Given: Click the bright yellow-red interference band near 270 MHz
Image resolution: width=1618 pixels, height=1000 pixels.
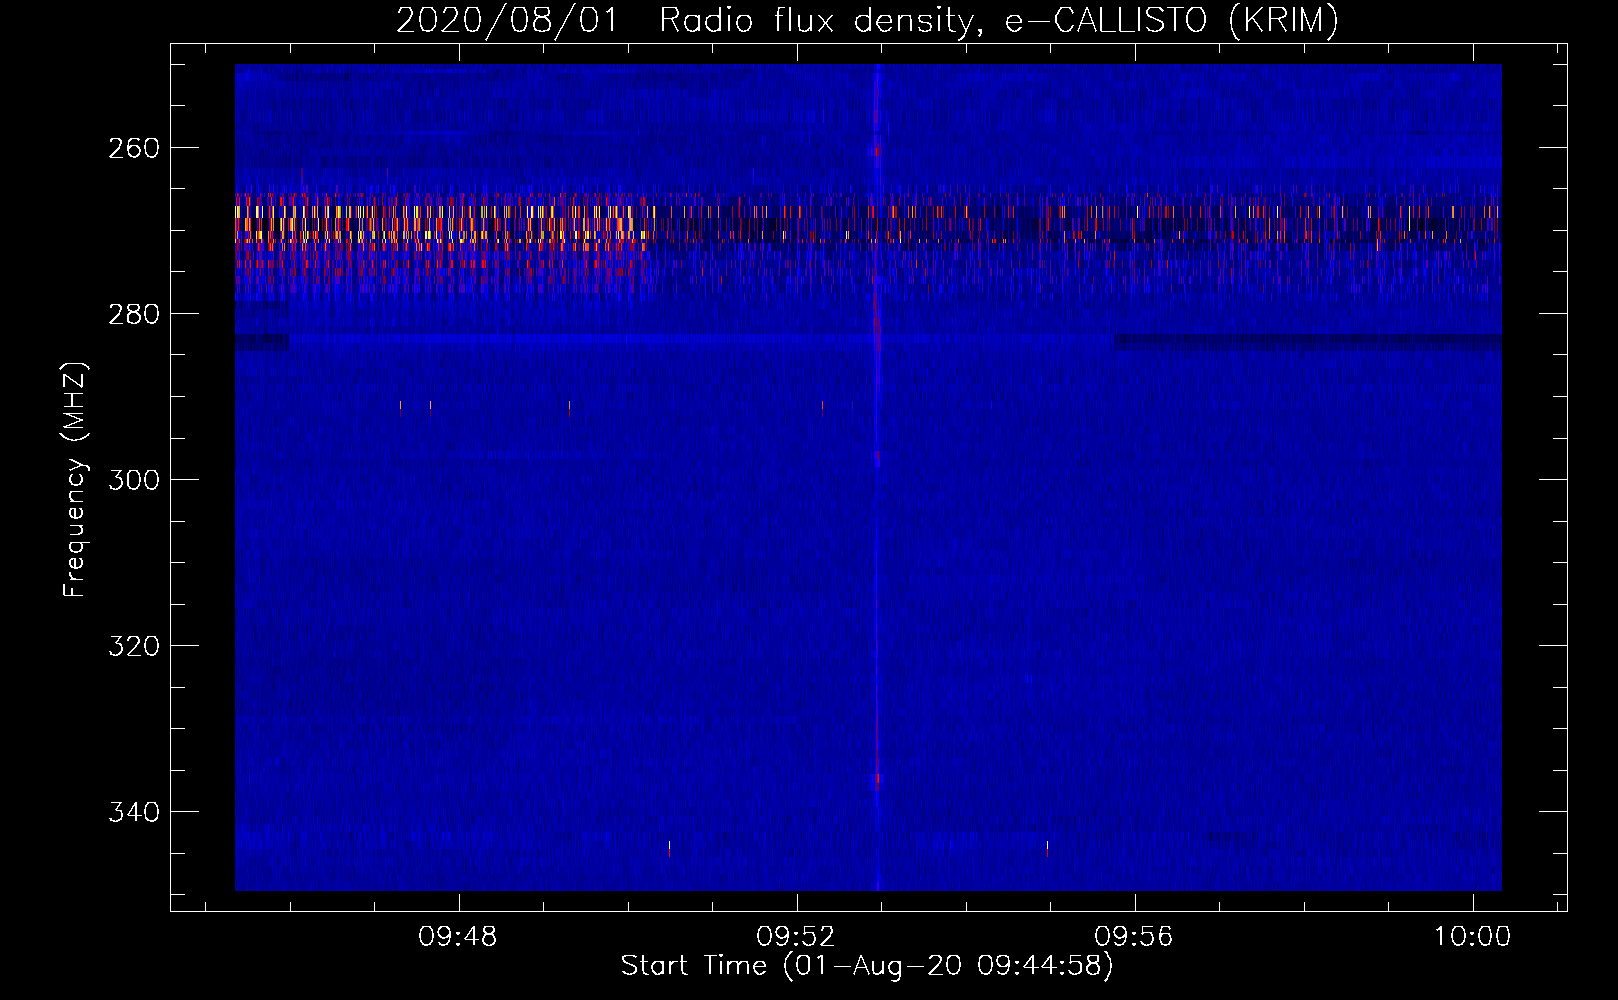Looking at the screenshot, I should [444, 236].
